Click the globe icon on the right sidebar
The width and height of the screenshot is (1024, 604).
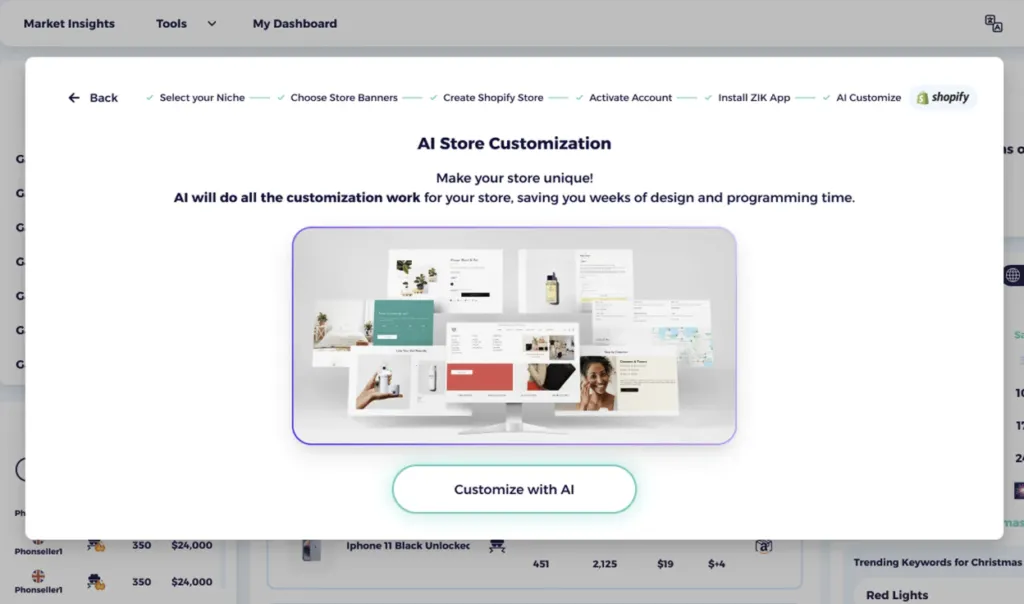tap(1012, 274)
